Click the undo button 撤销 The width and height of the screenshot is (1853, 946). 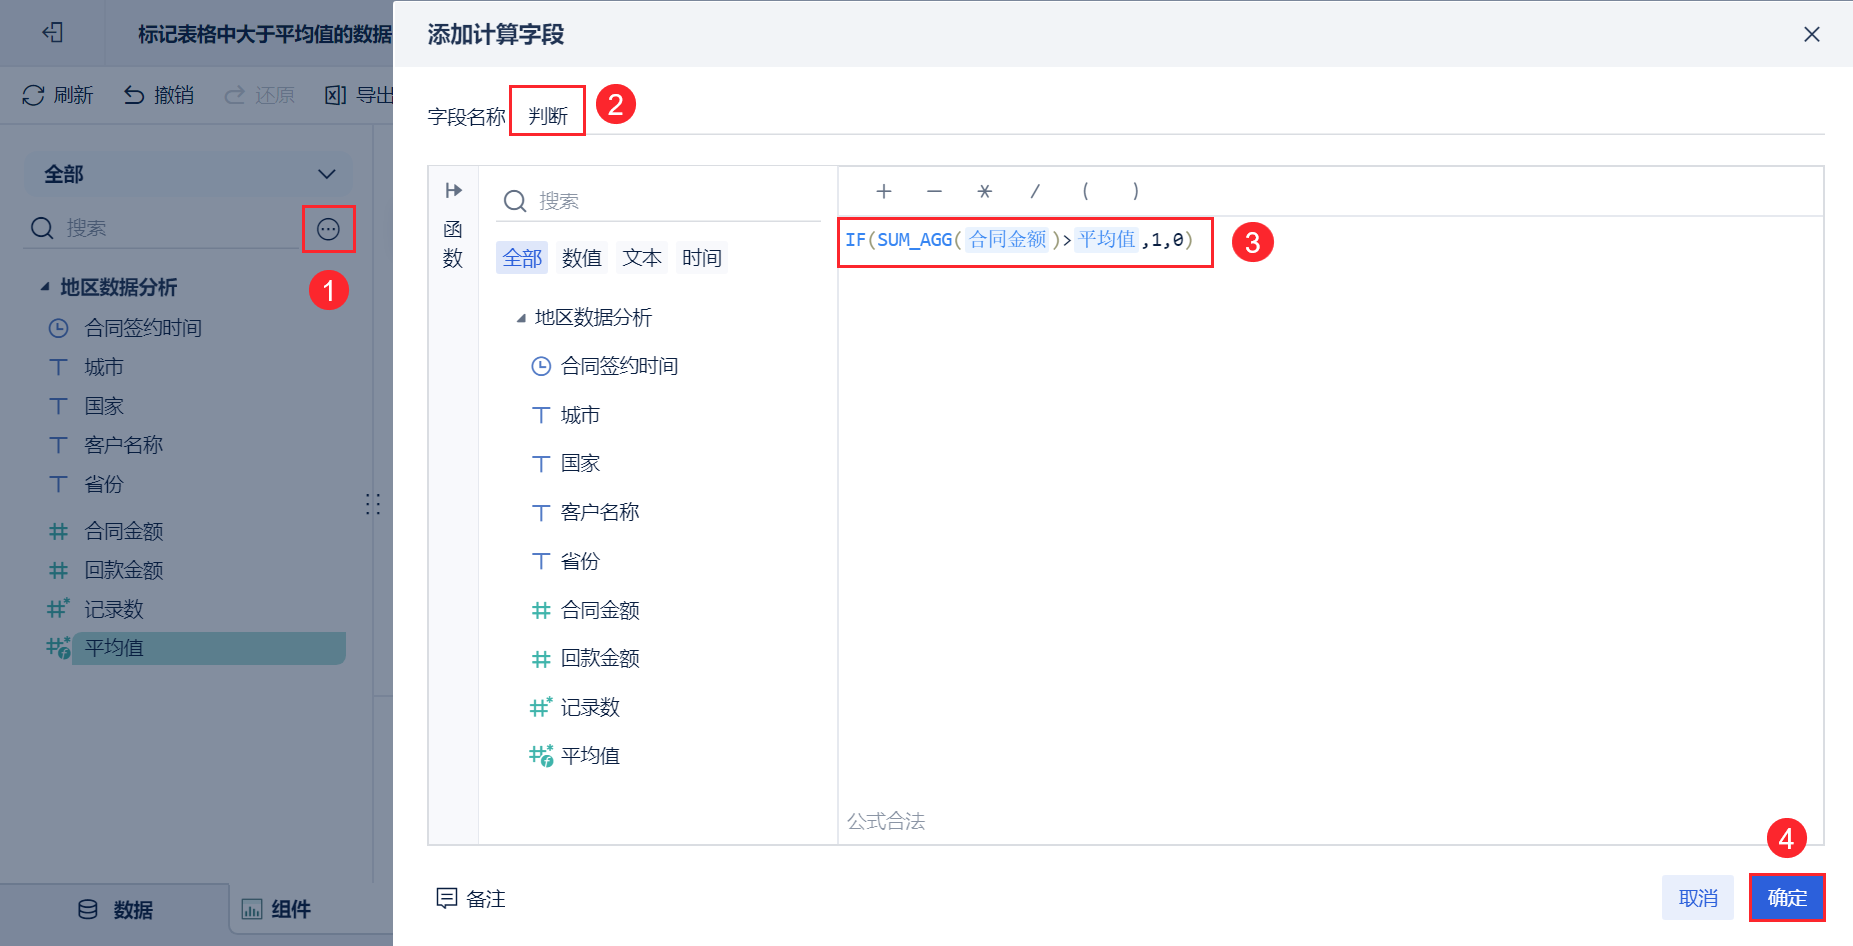(x=158, y=95)
